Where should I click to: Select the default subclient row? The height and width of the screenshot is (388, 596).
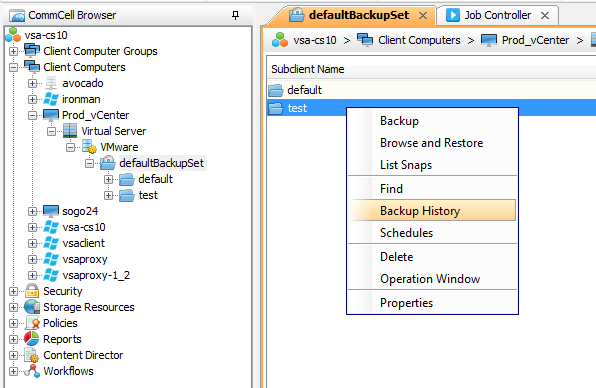click(x=431, y=90)
